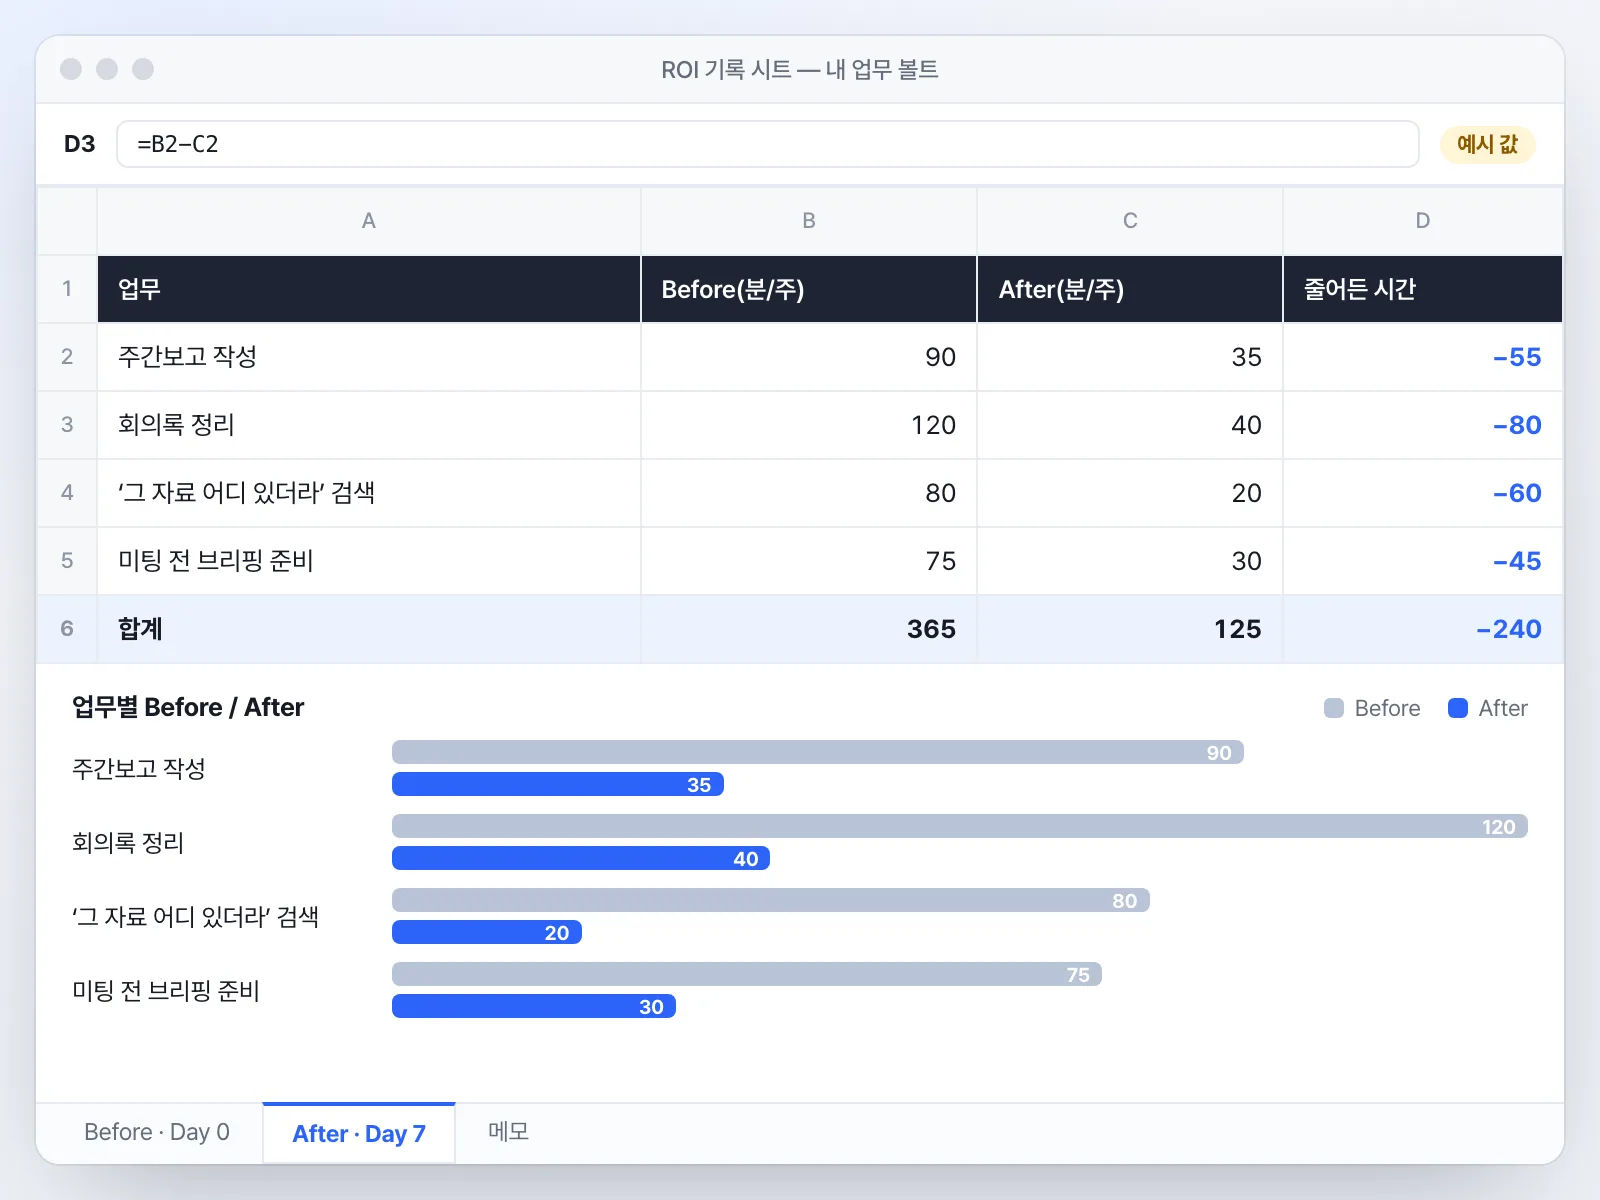Click cell with Before value 75 in table
1600x1200 pixels.
pos(809,561)
